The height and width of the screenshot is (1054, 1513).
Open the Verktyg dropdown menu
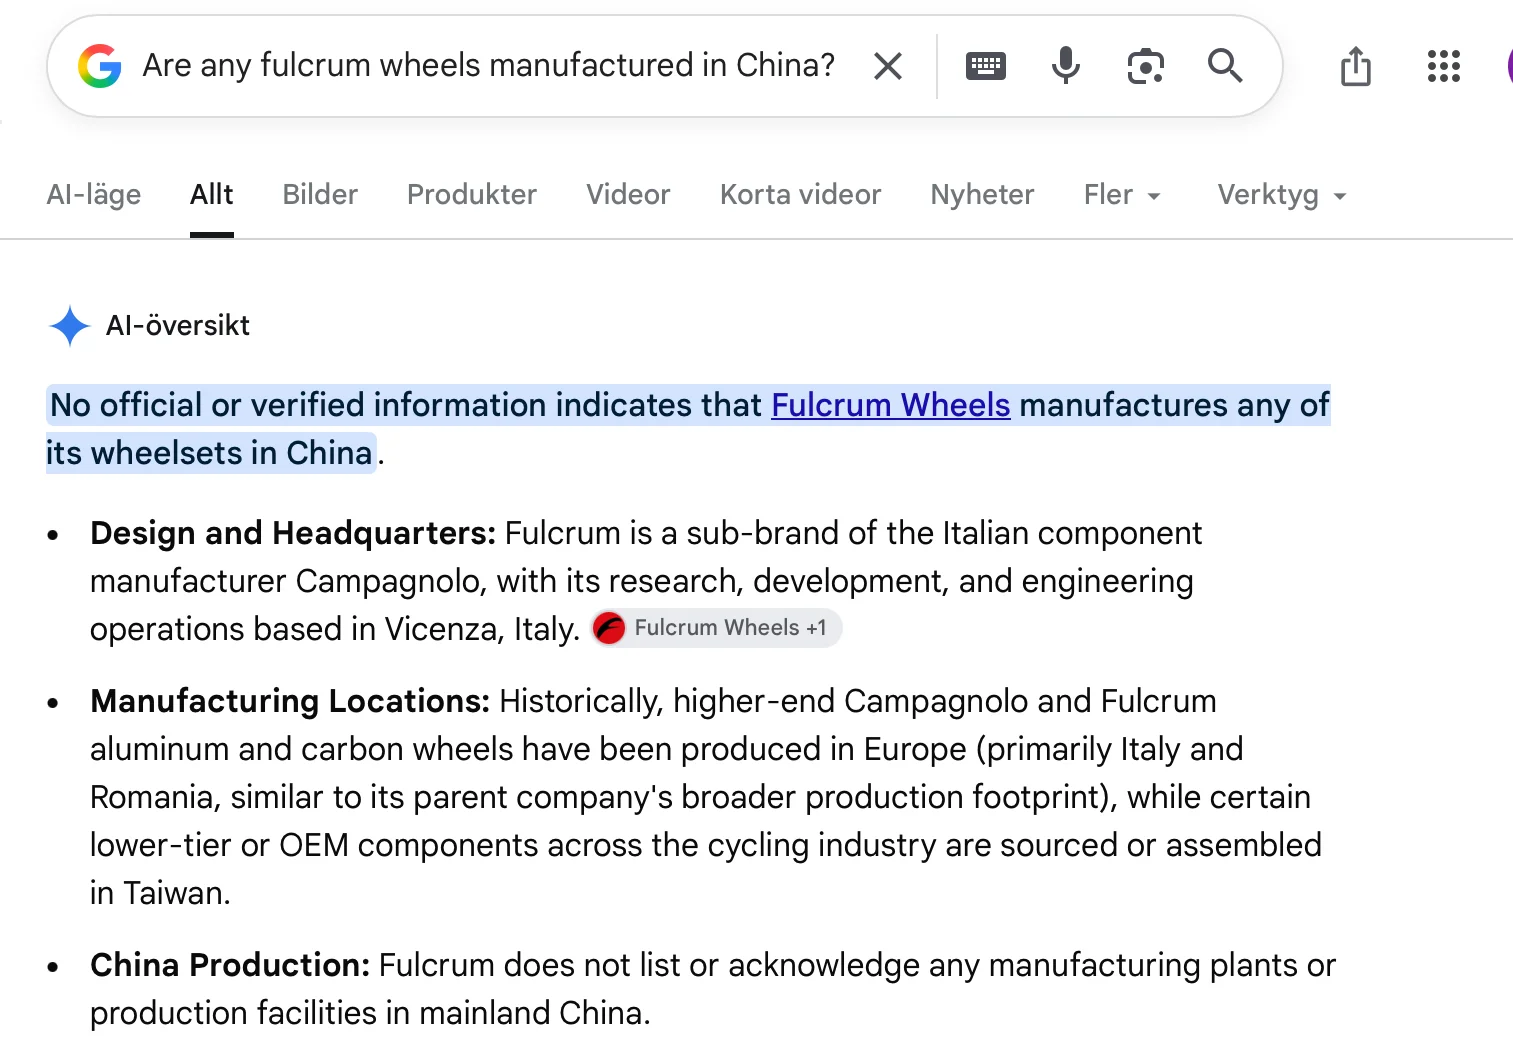tap(1282, 195)
